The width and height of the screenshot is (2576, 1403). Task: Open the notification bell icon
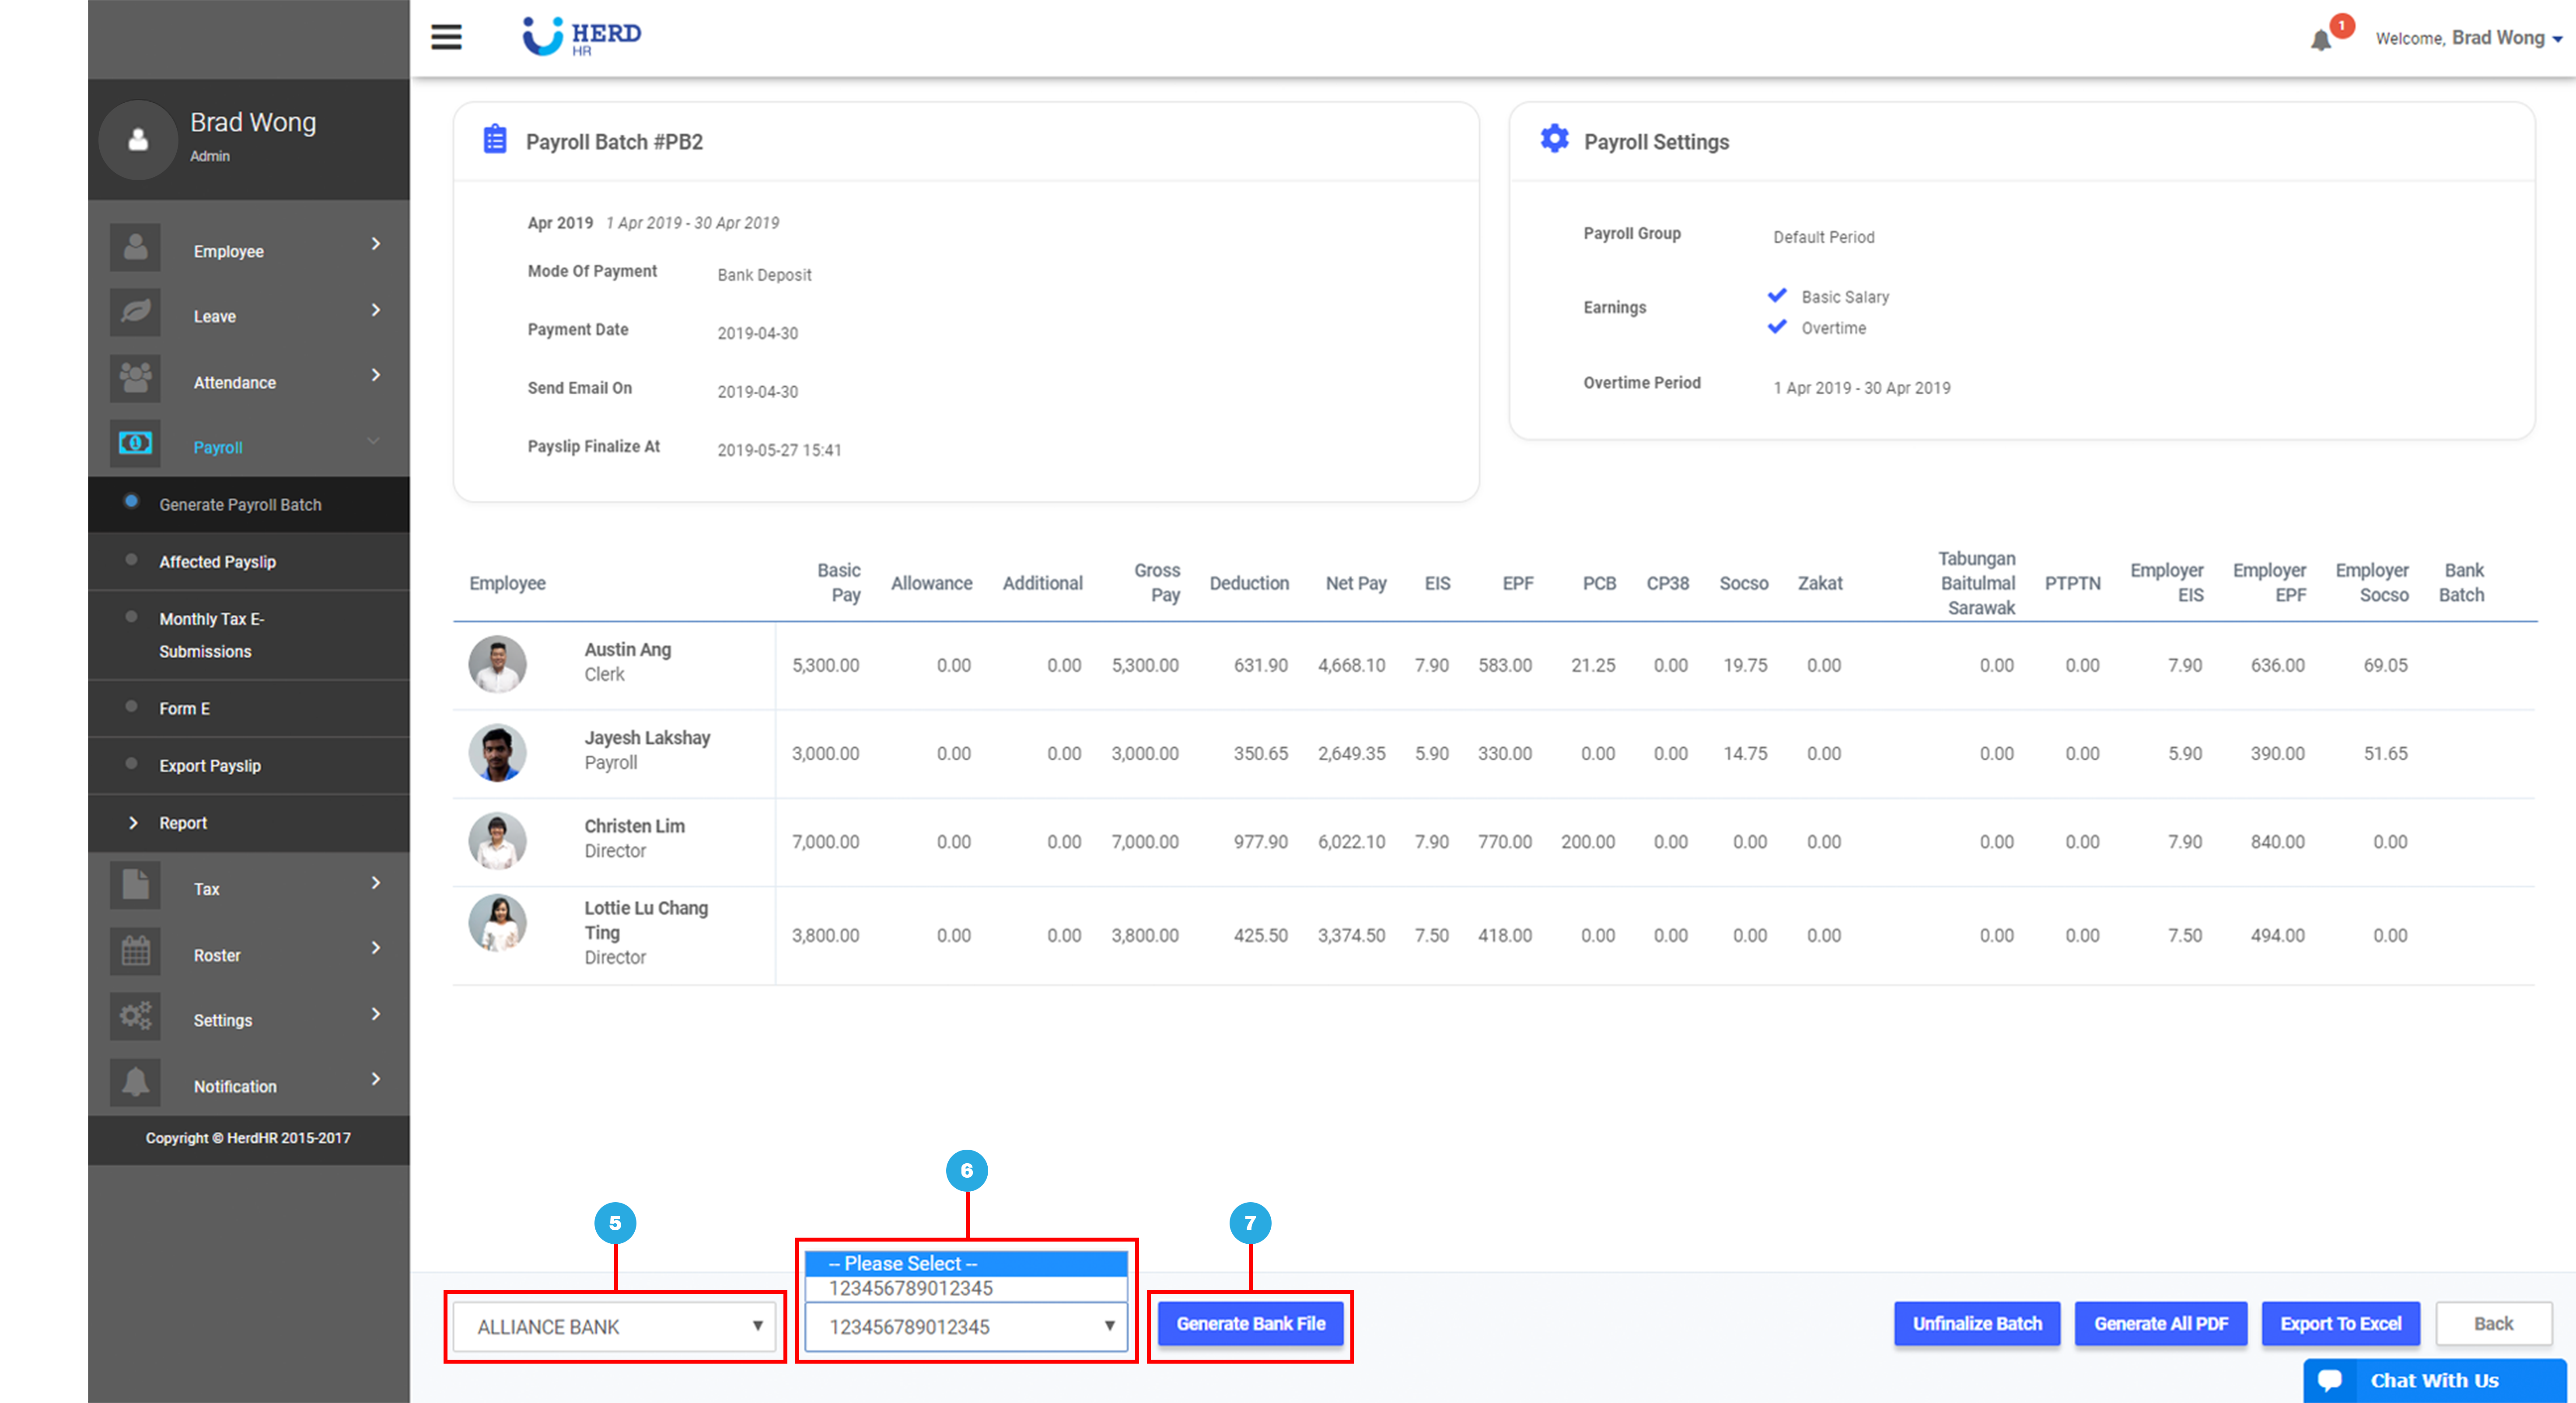2320,40
